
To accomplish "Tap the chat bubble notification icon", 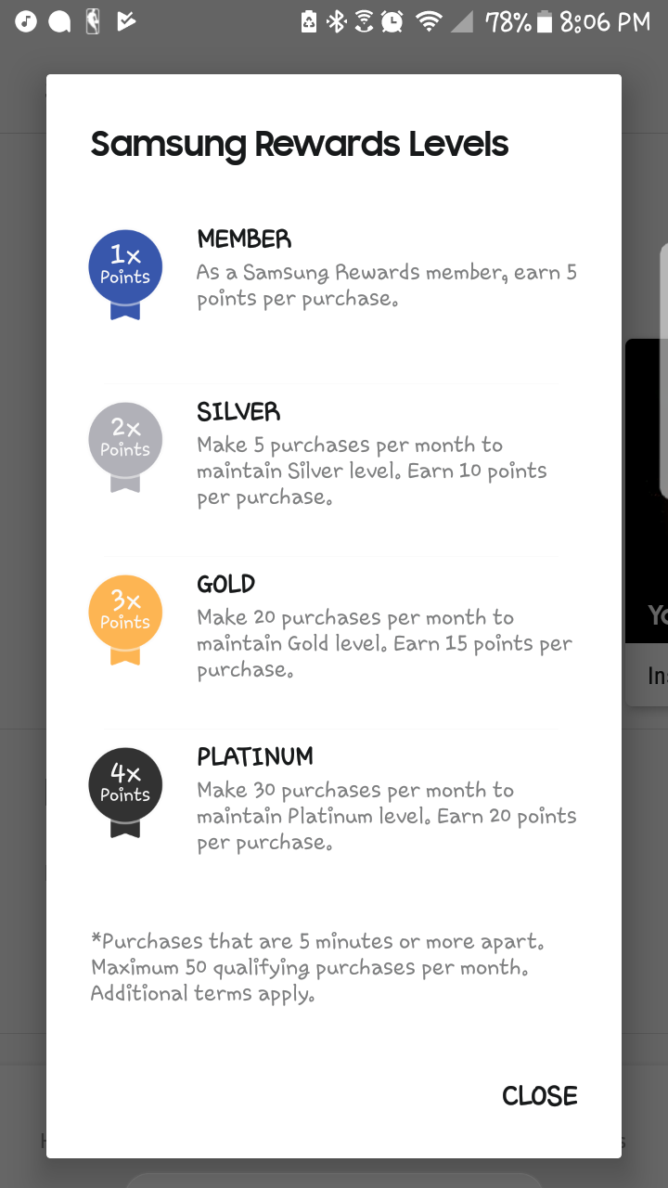I will coord(59,21).
